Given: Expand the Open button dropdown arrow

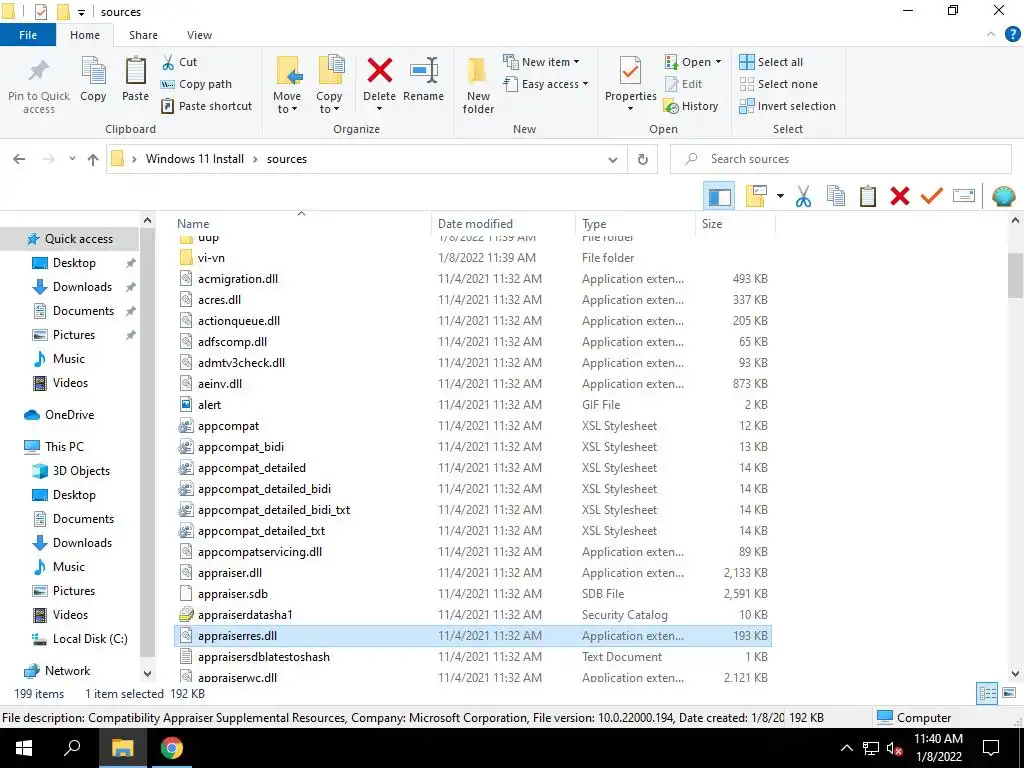Looking at the screenshot, I should pyautogui.click(x=718, y=62).
